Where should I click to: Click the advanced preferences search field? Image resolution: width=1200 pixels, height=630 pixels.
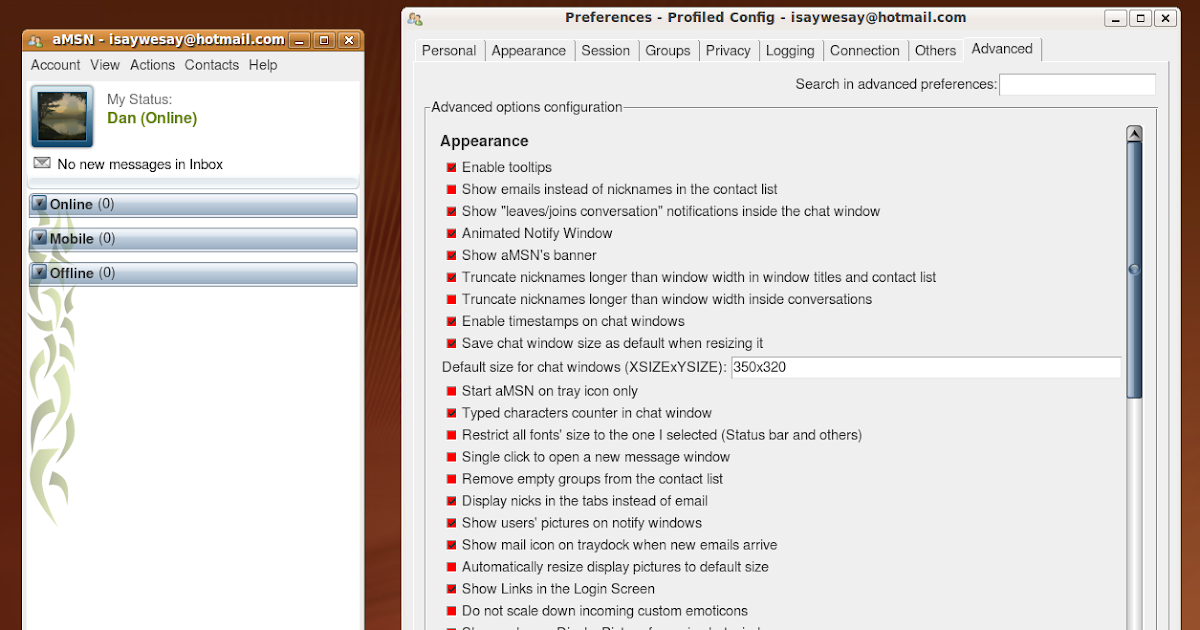point(1077,84)
